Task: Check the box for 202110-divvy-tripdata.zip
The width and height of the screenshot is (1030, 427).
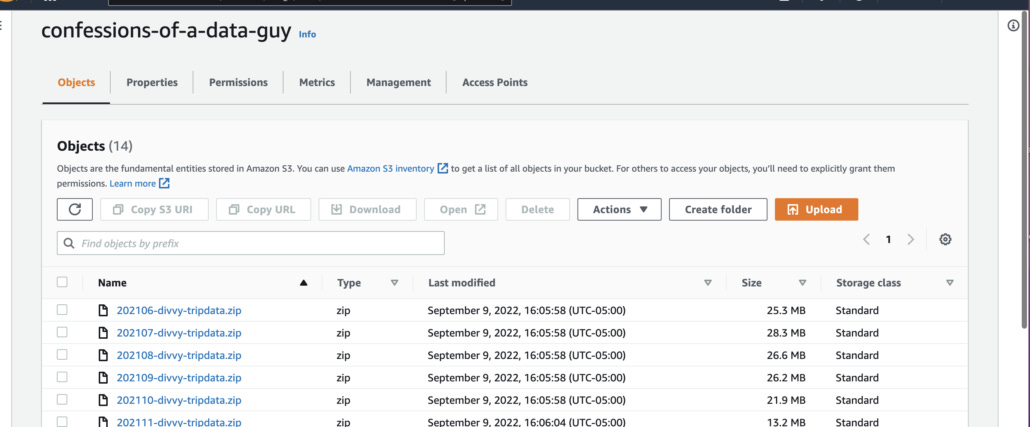Action: (x=62, y=399)
